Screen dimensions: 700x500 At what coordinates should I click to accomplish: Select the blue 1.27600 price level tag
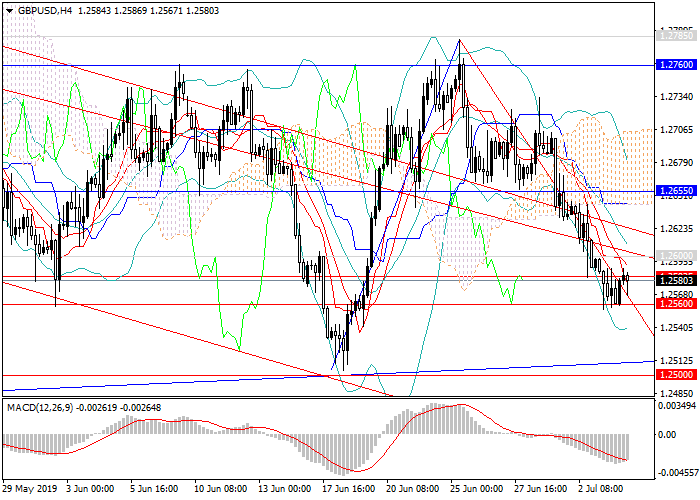675,64
